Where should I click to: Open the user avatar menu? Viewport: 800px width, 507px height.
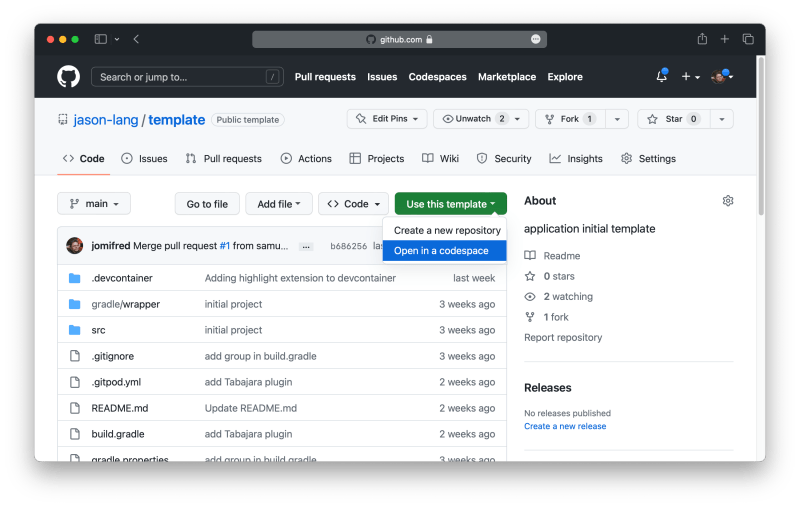(x=722, y=77)
